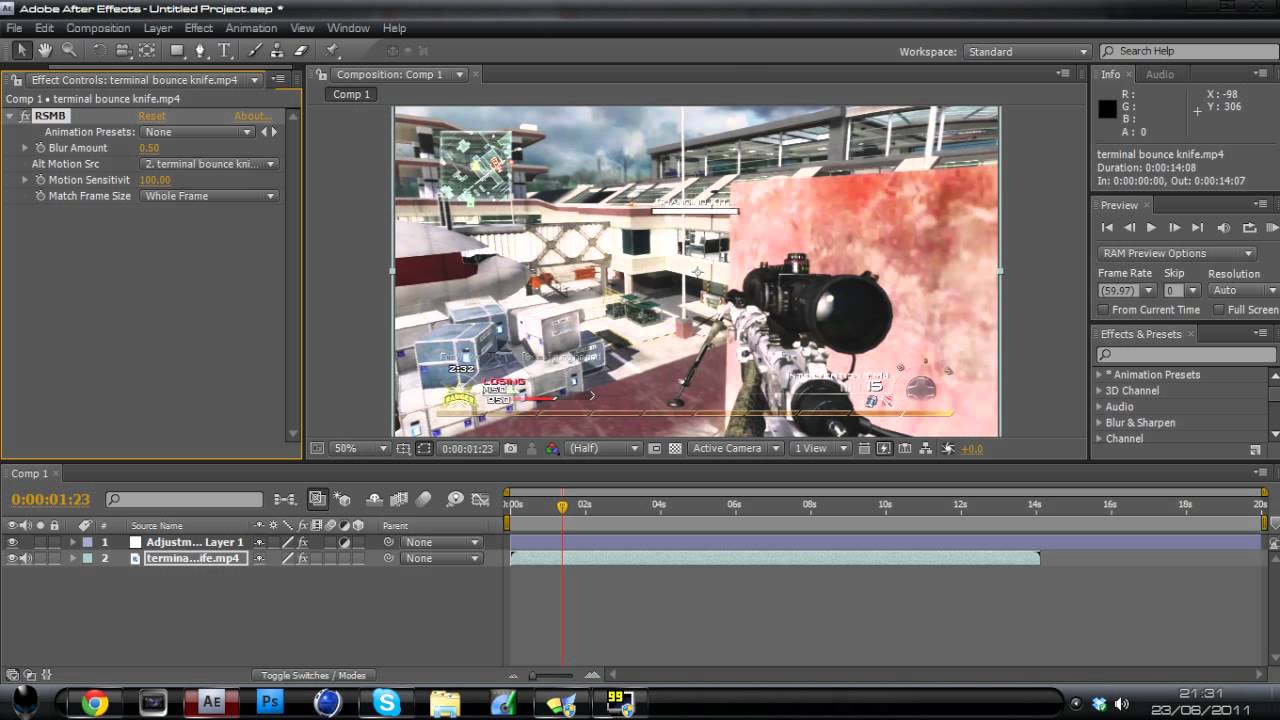
Task: Open the 50% magnification dropdown
Action: (359, 449)
